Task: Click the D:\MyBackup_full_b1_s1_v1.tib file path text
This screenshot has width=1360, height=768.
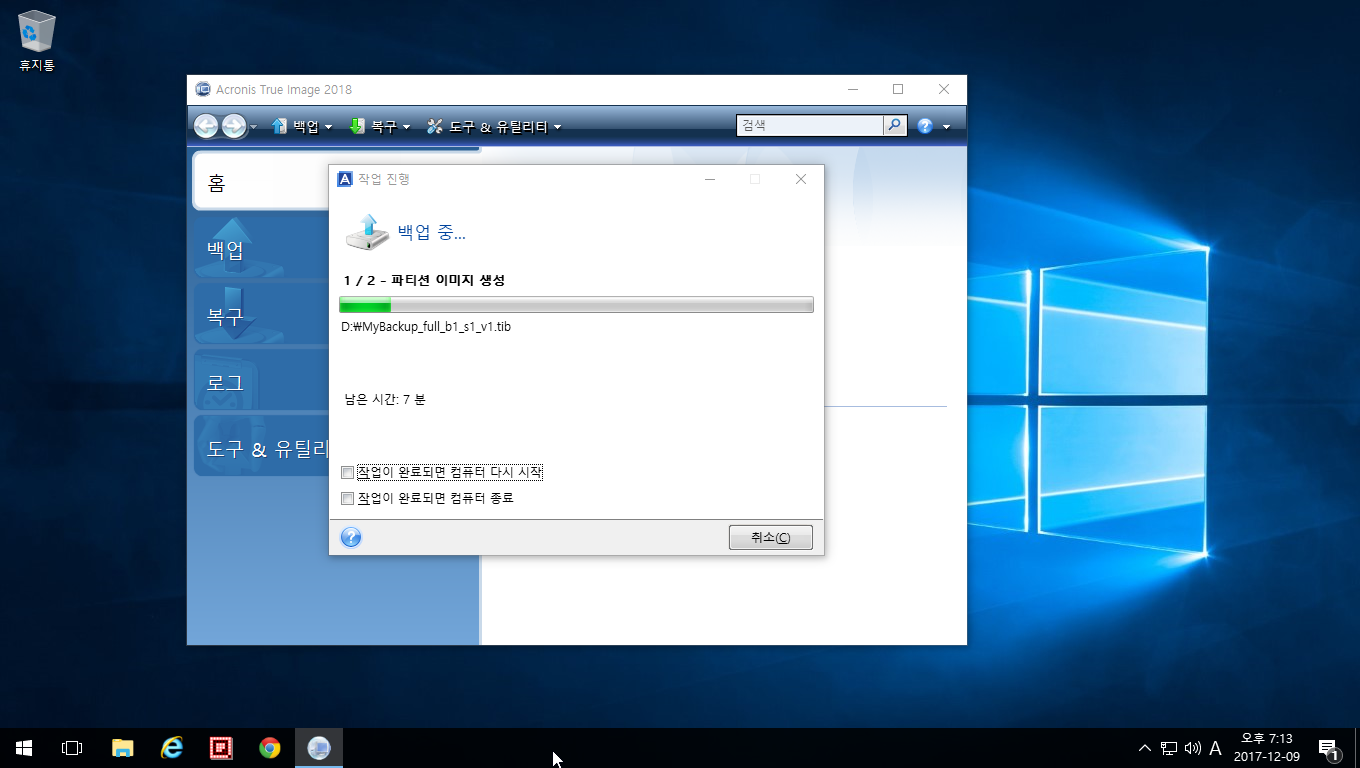Action: click(x=426, y=327)
